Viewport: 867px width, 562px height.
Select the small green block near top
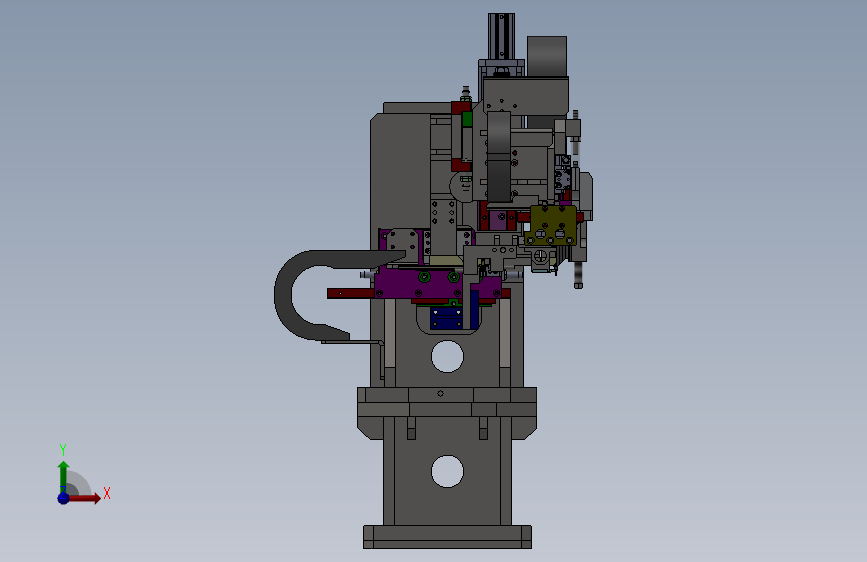467,119
